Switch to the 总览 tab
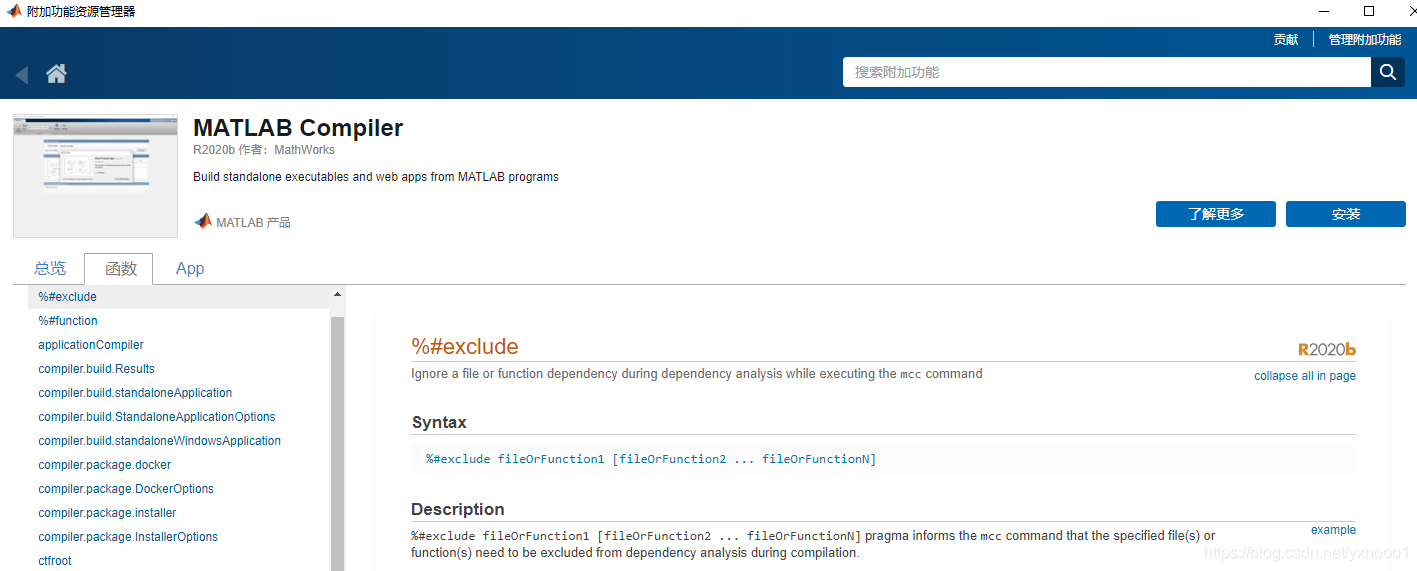The height and width of the screenshot is (571, 1417). click(50, 268)
